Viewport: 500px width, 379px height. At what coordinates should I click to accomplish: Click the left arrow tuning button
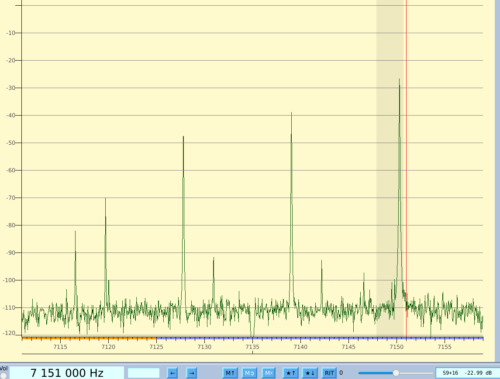tap(172, 373)
